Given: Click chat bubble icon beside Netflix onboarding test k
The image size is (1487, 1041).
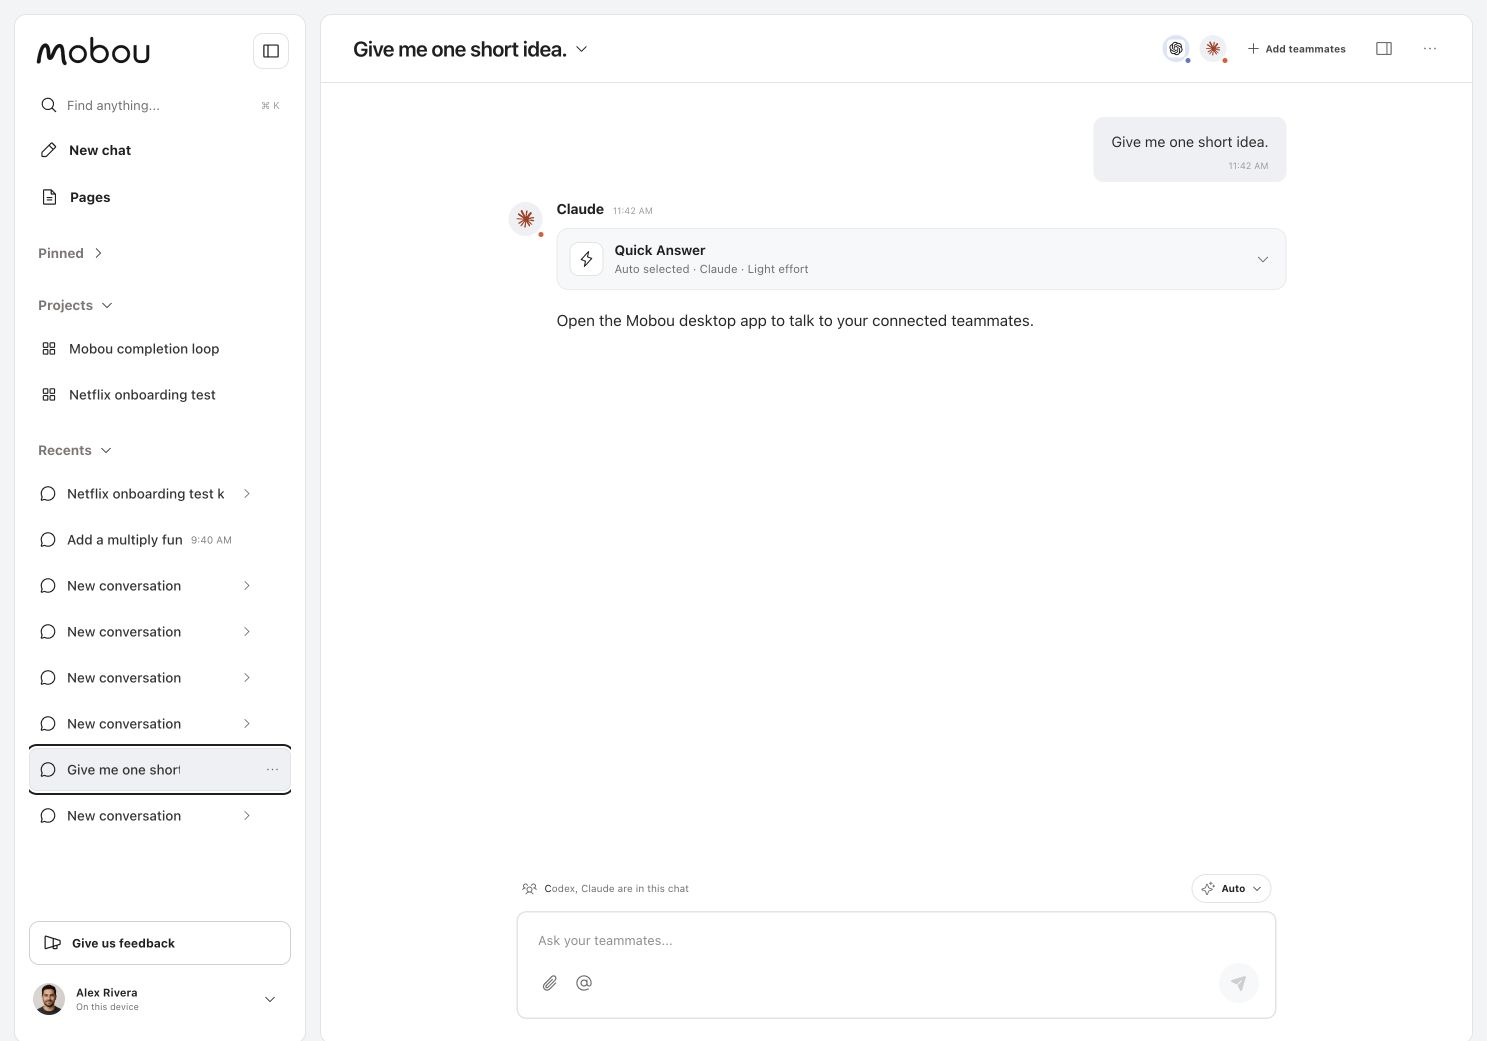Looking at the screenshot, I should (47, 494).
